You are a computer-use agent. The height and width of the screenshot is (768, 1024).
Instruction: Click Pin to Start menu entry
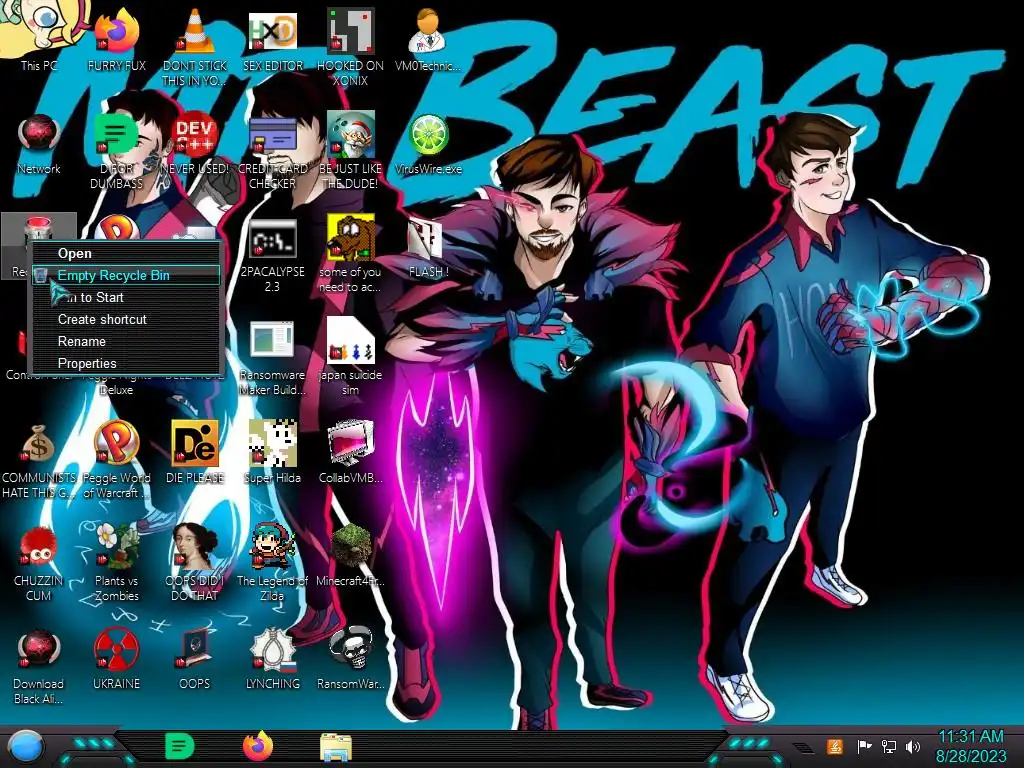point(127,297)
